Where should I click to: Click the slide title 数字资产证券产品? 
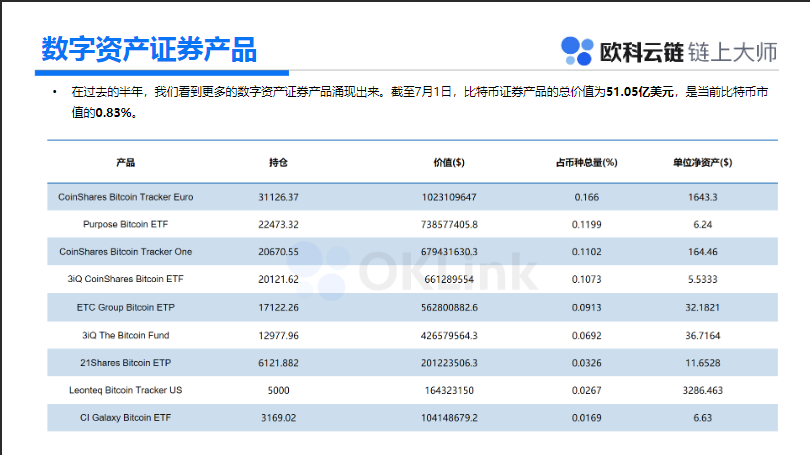coord(149,50)
